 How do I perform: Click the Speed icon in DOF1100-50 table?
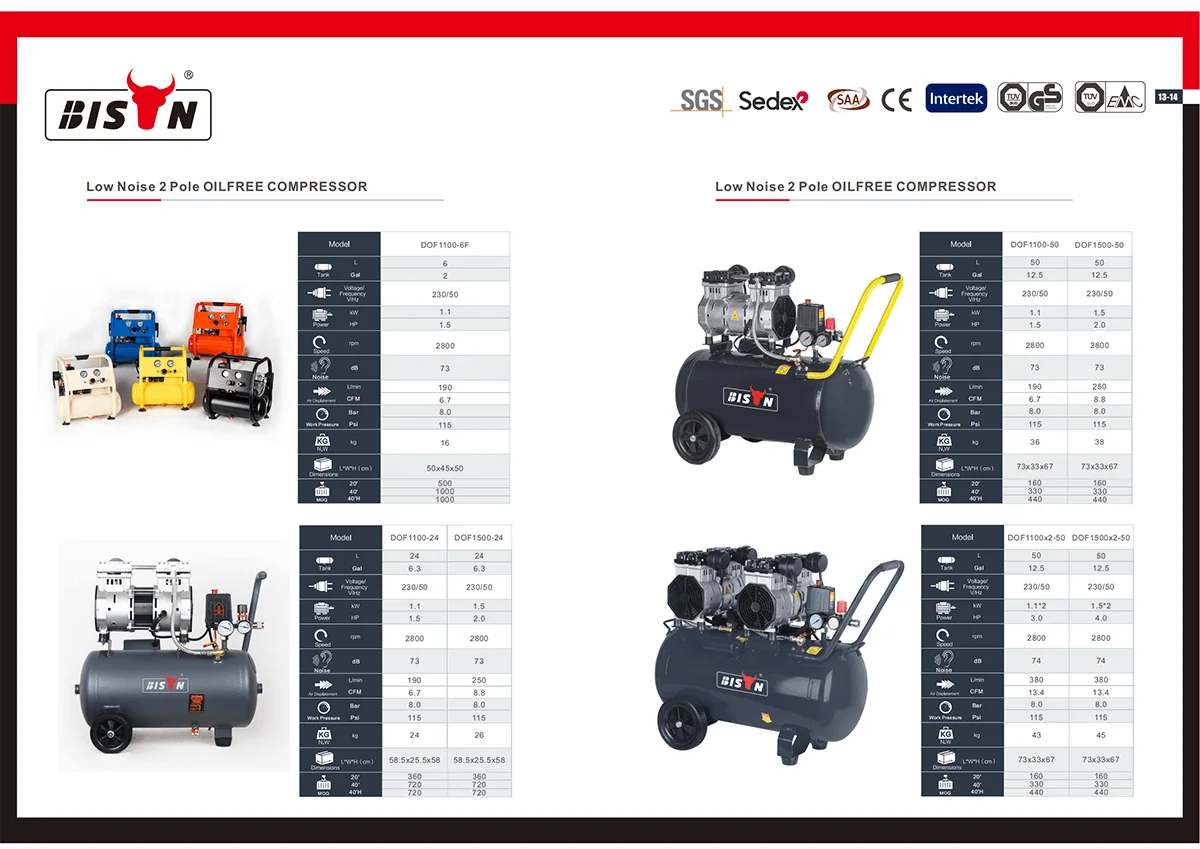[943, 343]
